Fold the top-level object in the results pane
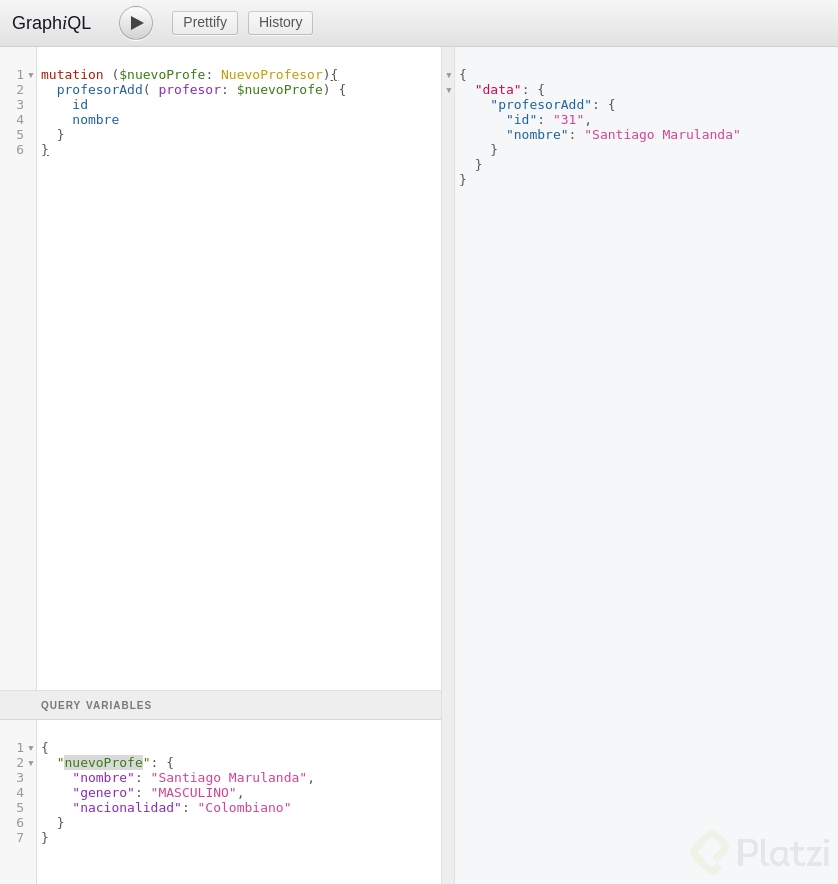 [x=448, y=74]
